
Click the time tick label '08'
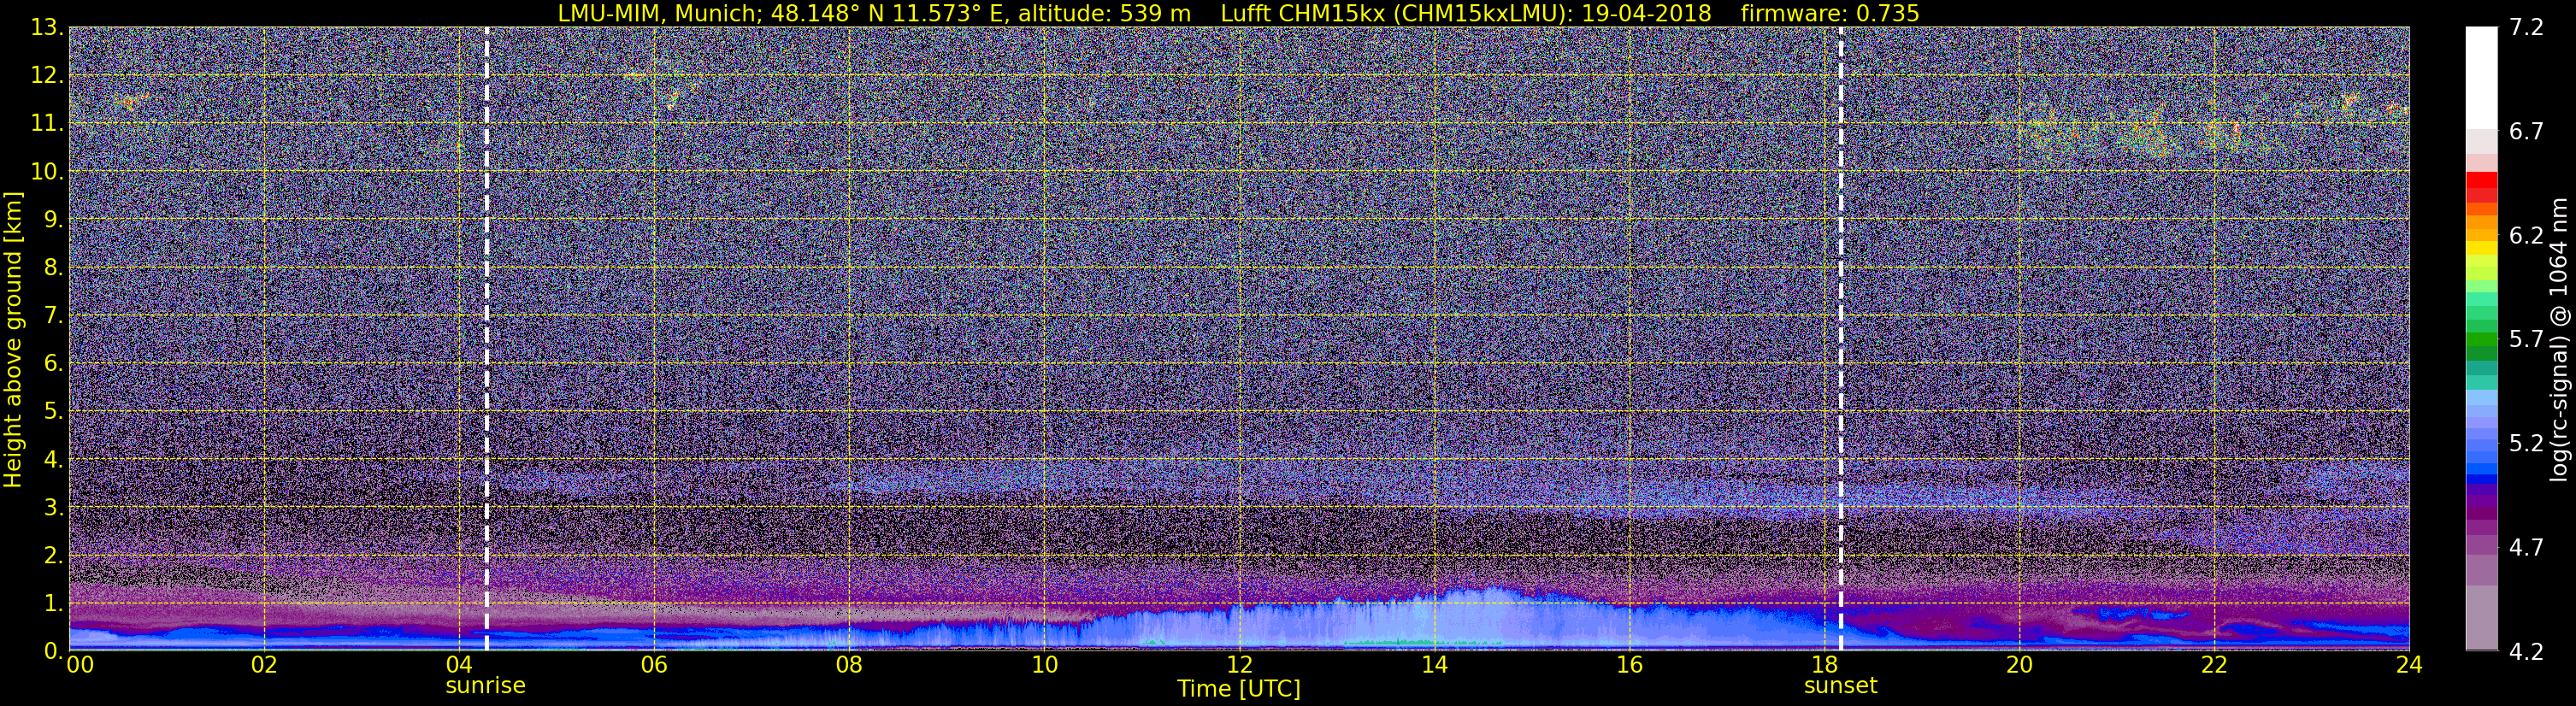849,665
